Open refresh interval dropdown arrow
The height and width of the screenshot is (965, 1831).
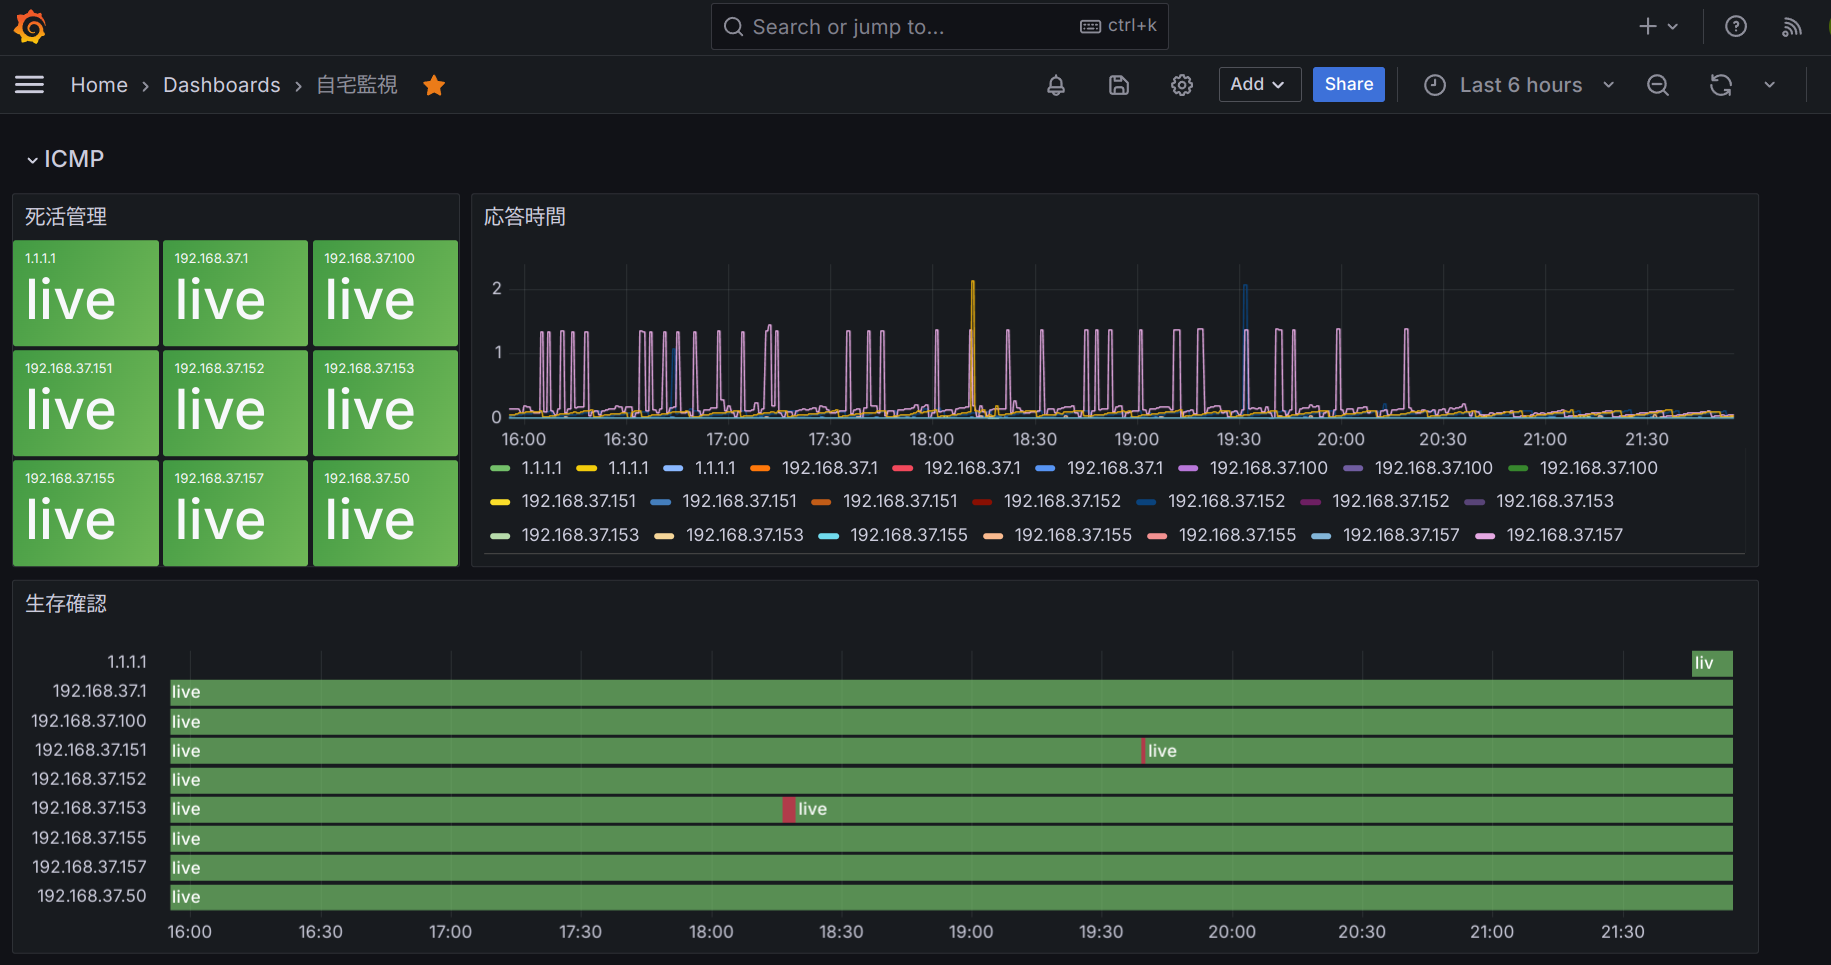click(x=1770, y=85)
